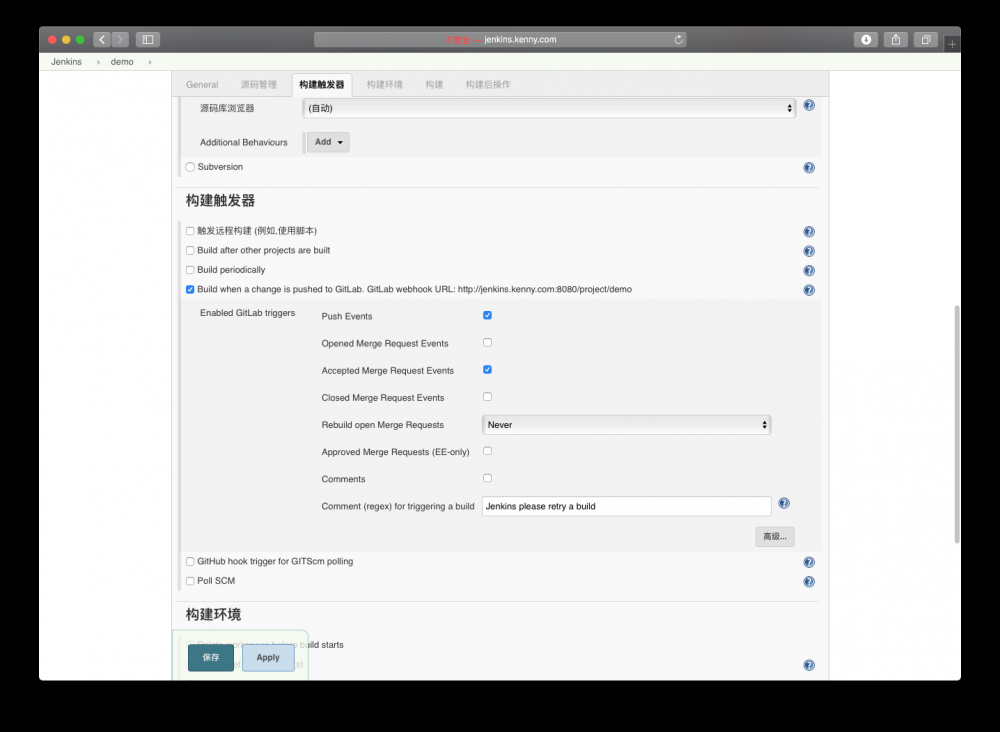Image resolution: width=1000 pixels, height=732 pixels.
Task: Click the page vertical scrollbar
Action: click(957, 424)
